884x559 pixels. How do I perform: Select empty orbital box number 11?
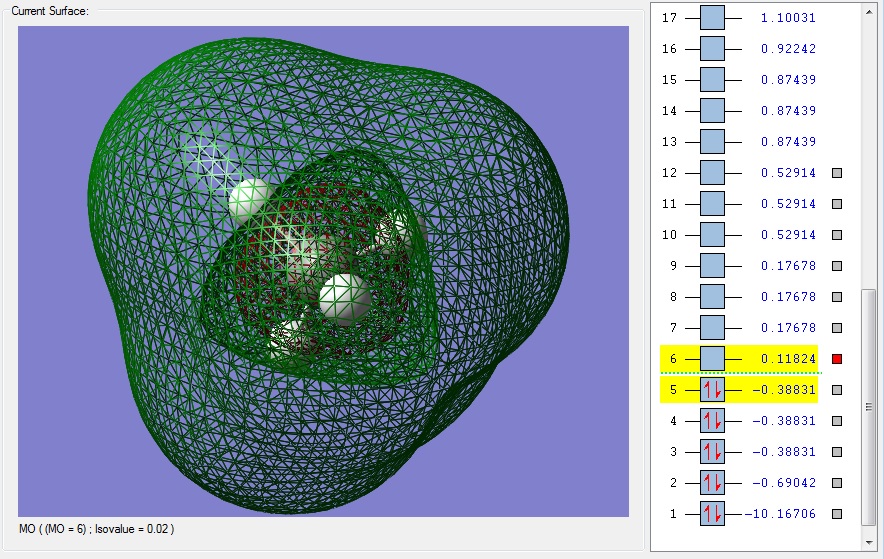coord(713,204)
